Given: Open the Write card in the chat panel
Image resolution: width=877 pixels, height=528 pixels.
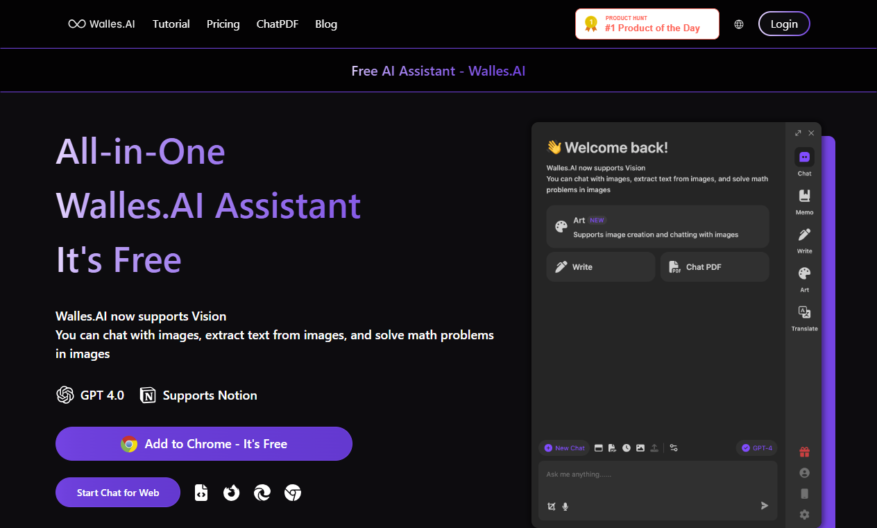Looking at the screenshot, I should [x=601, y=267].
